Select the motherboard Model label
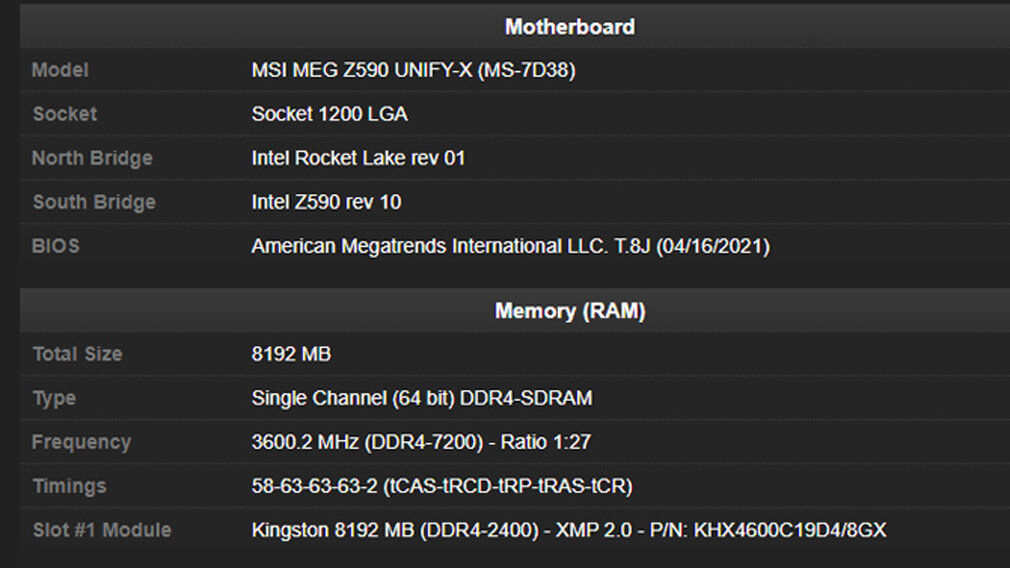The width and height of the screenshot is (1010, 568). coord(60,70)
